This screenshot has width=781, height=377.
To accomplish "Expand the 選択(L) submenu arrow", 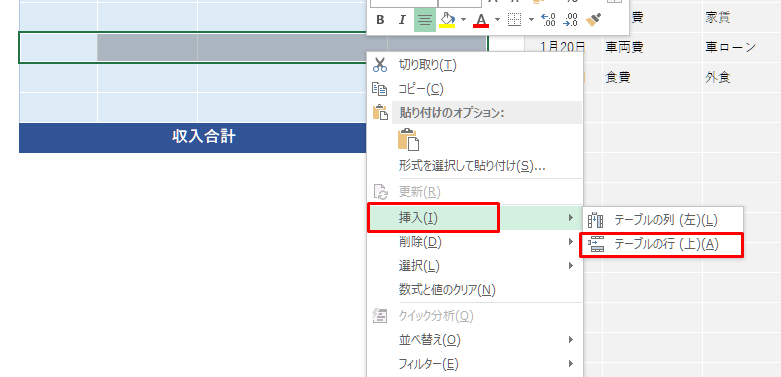I will coord(571,266).
